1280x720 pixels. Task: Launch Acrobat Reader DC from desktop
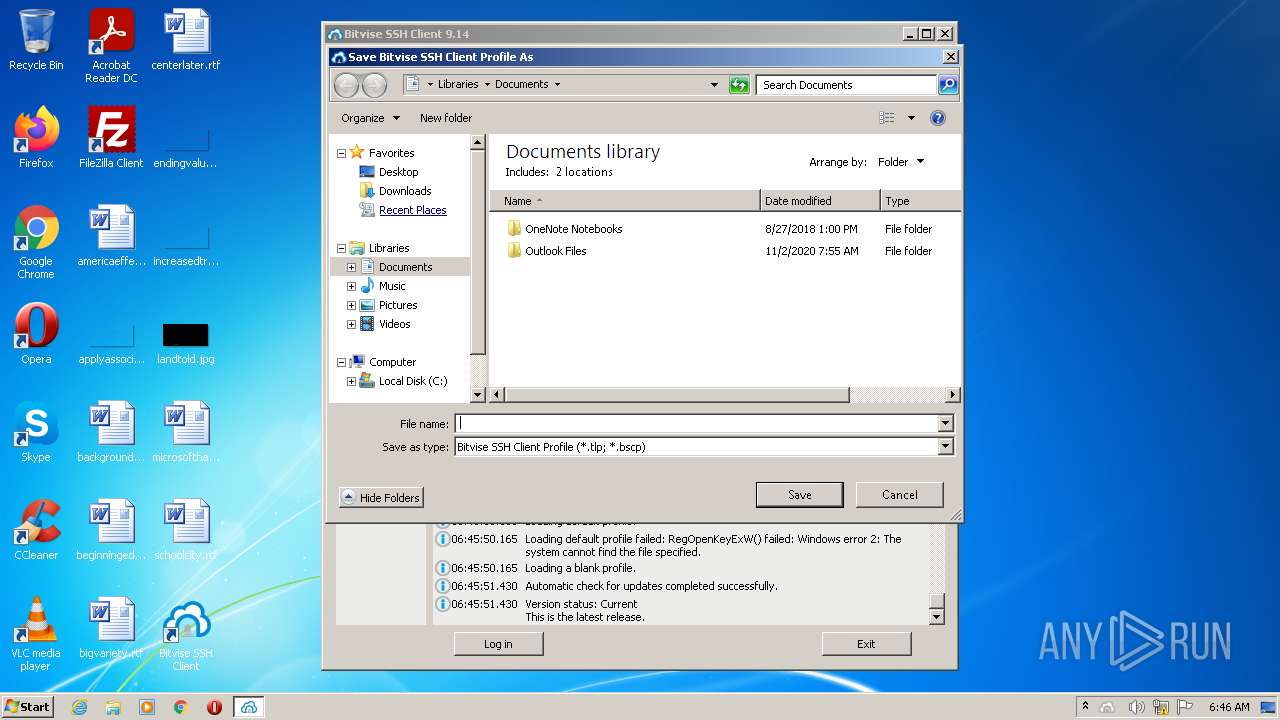[111, 46]
